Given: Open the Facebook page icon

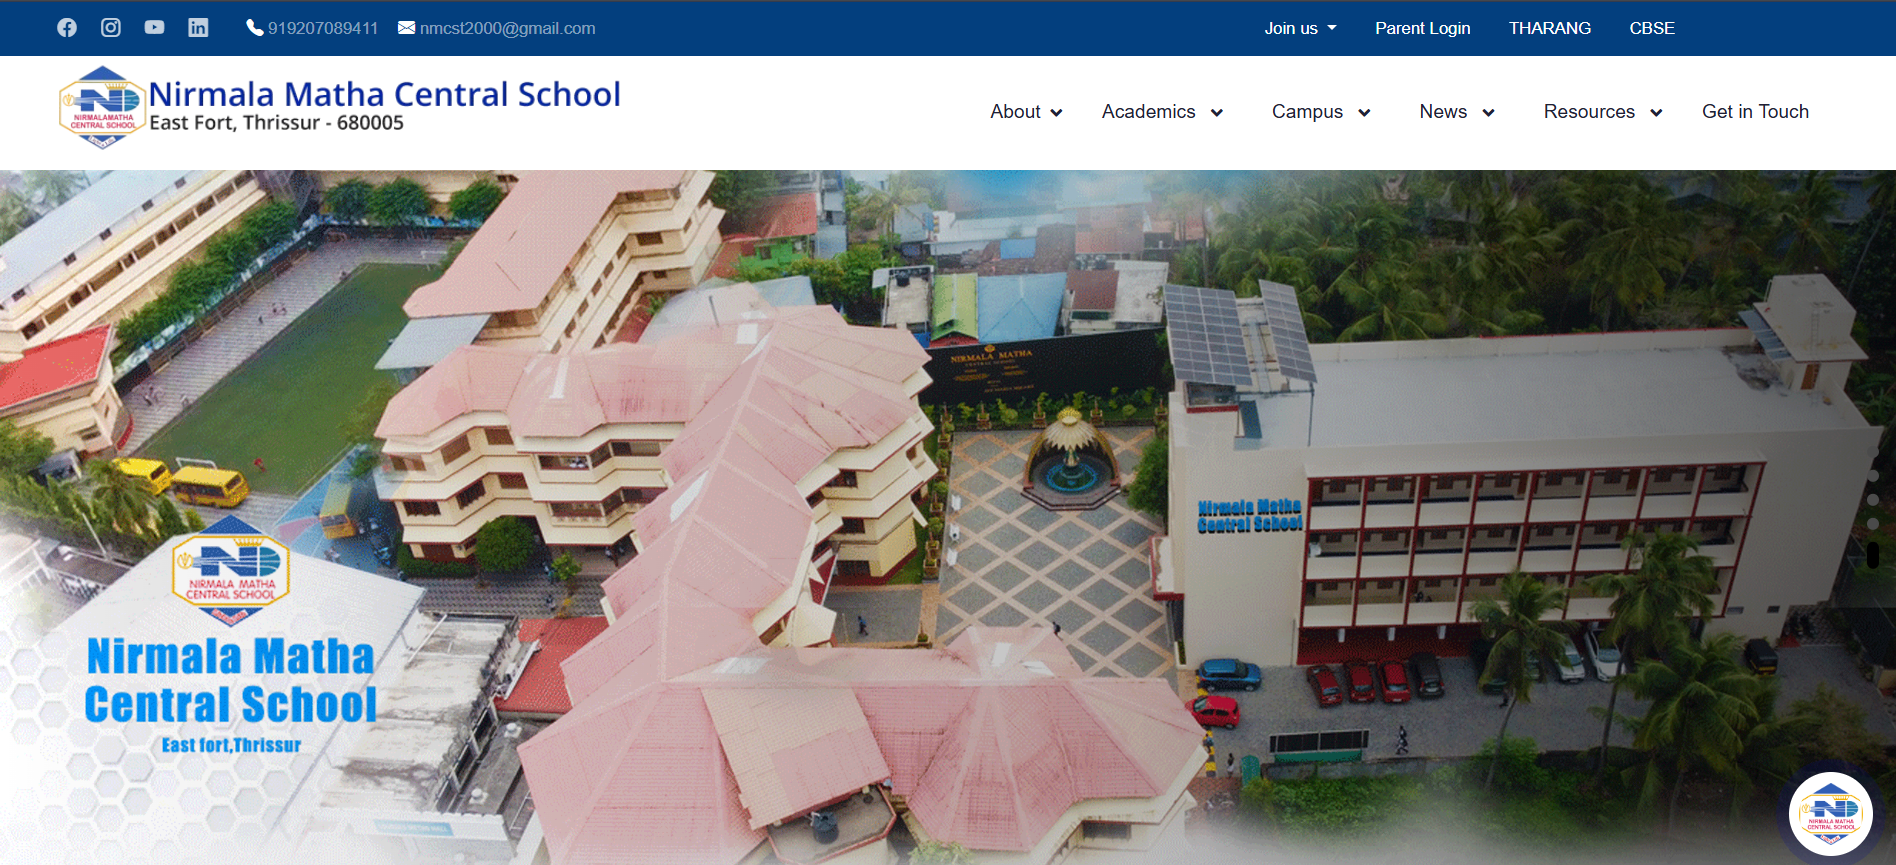Looking at the screenshot, I should (67, 28).
